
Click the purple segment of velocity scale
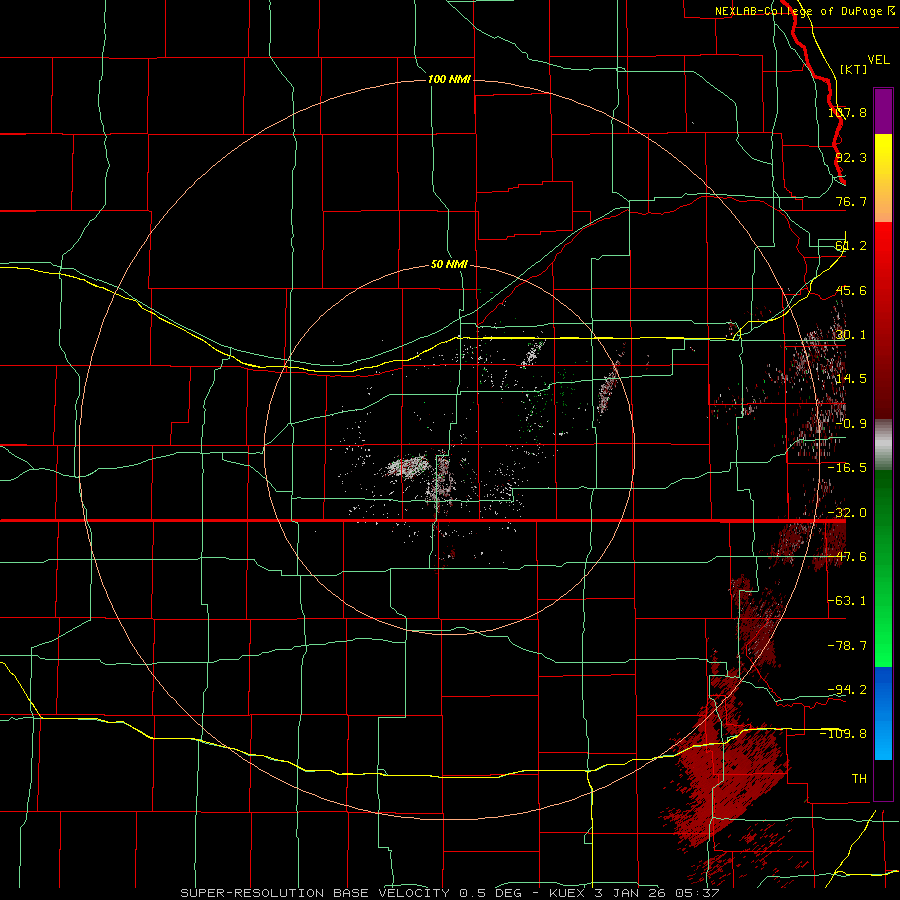coord(883,111)
